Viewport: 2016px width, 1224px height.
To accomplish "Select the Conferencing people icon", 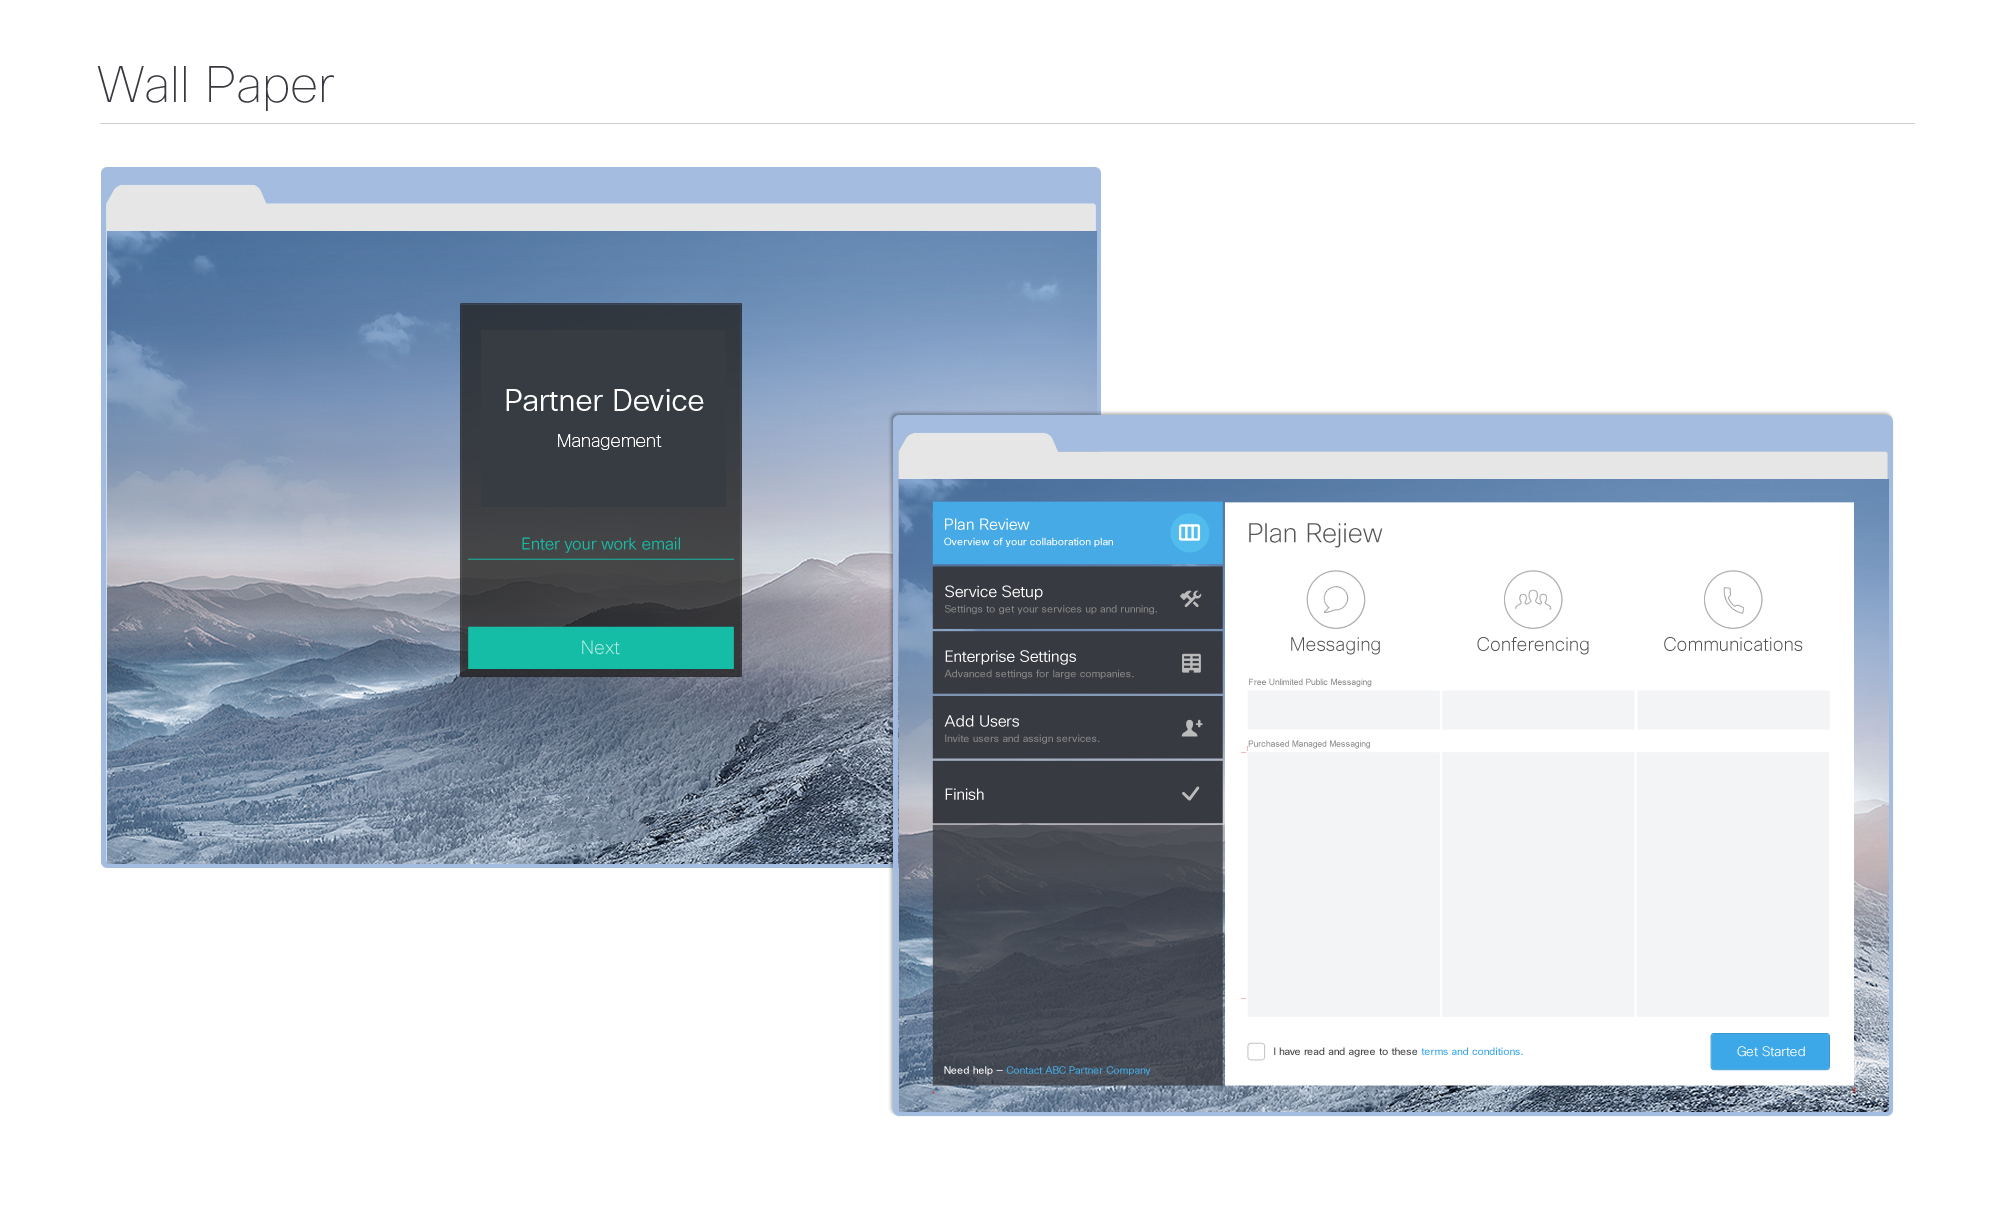I will [x=1532, y=599].
